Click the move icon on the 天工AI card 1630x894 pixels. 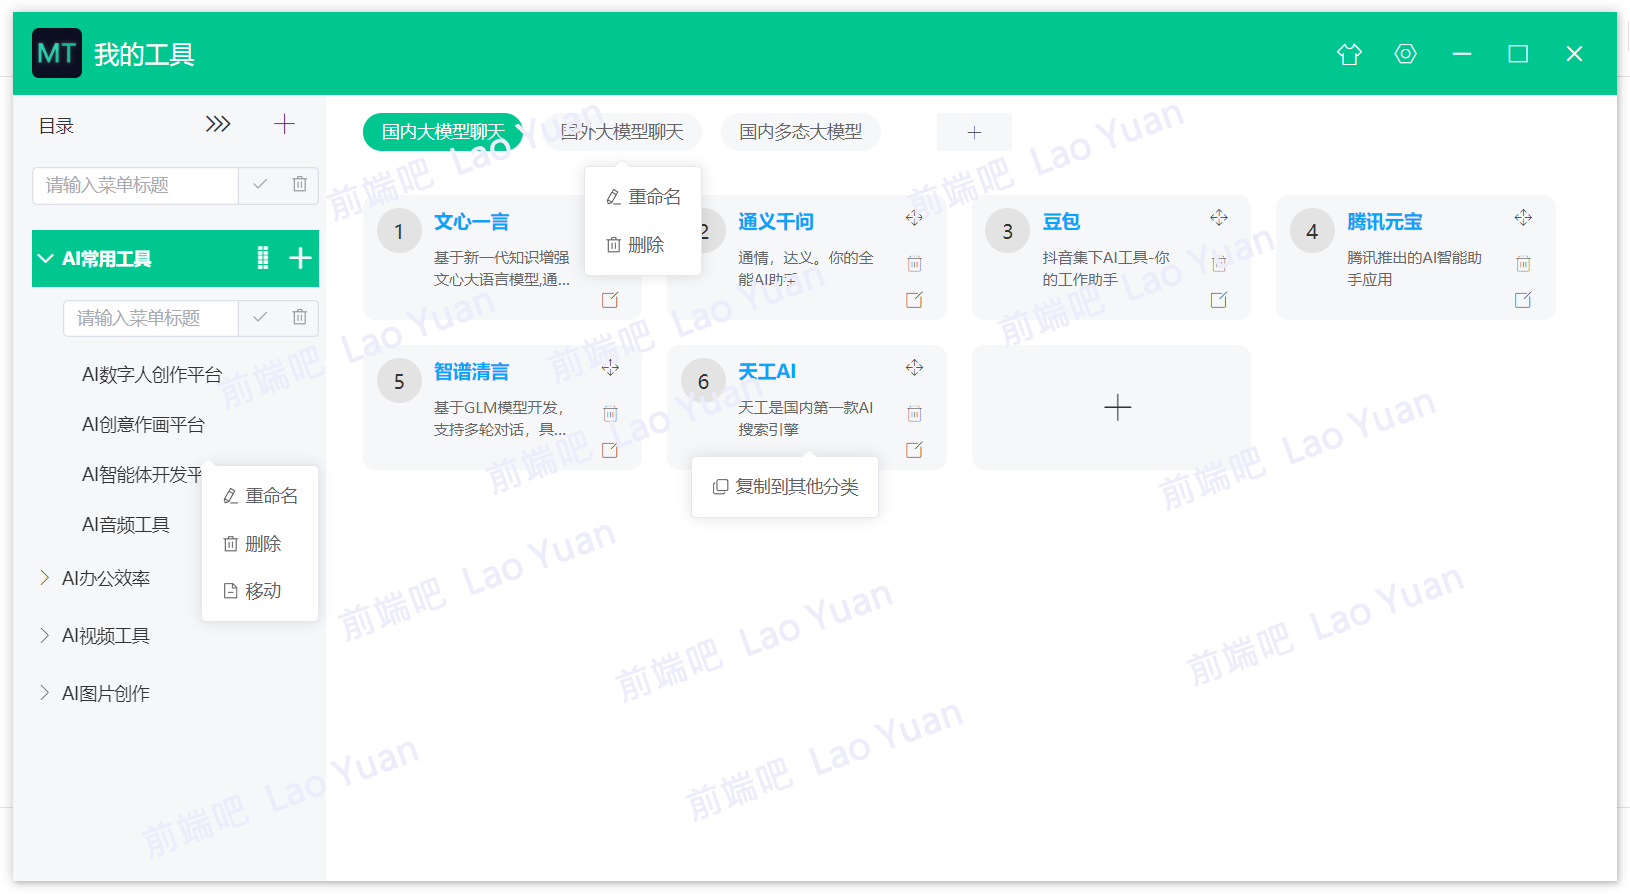[914, 368]
